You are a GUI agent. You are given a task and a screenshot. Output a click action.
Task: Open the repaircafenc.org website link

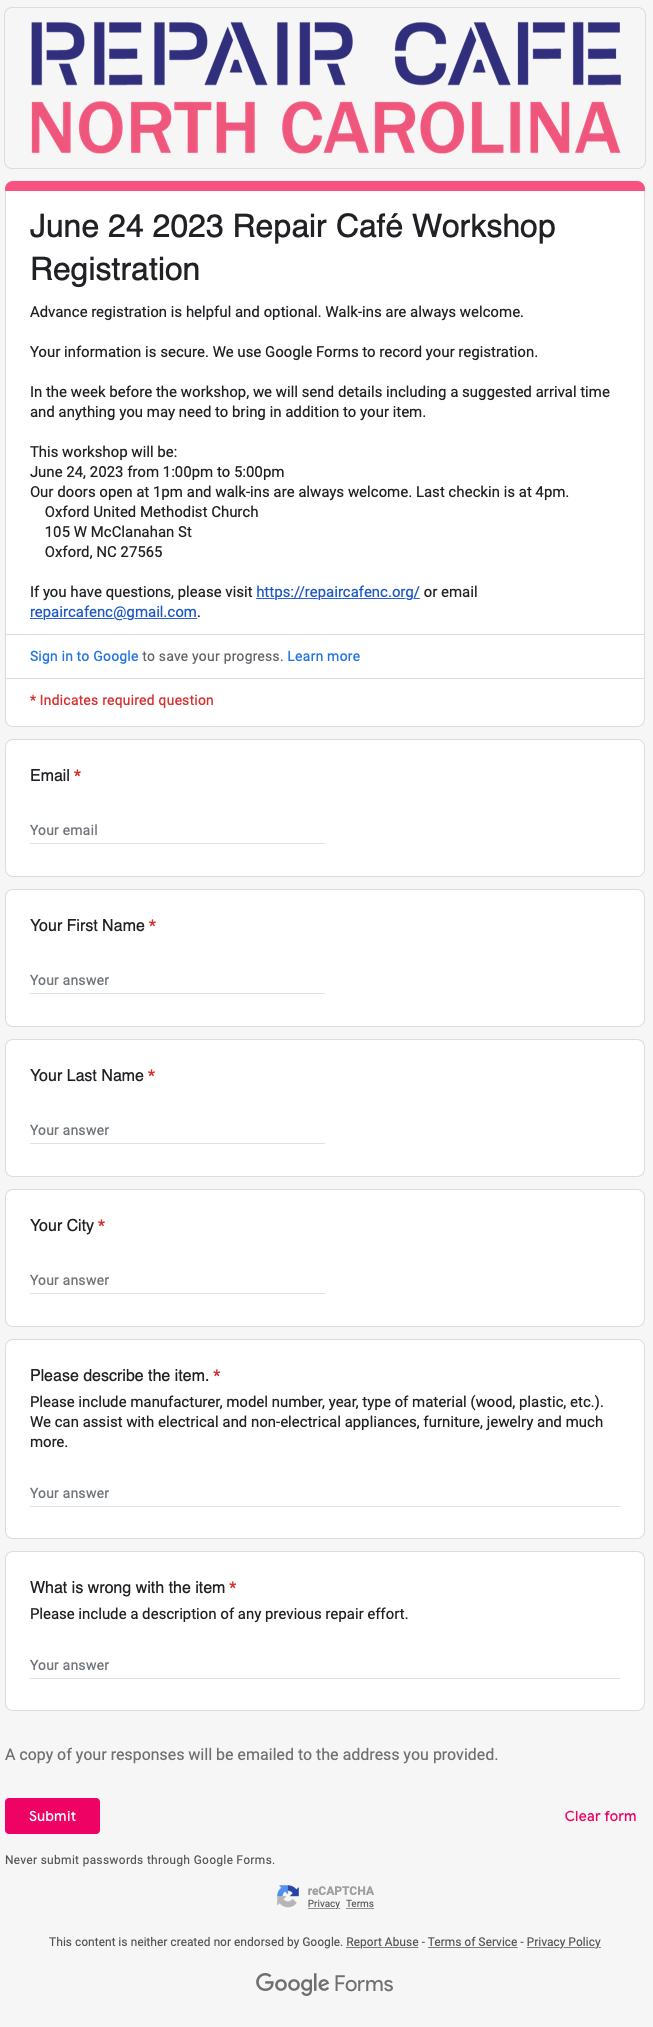click(337, 592)
